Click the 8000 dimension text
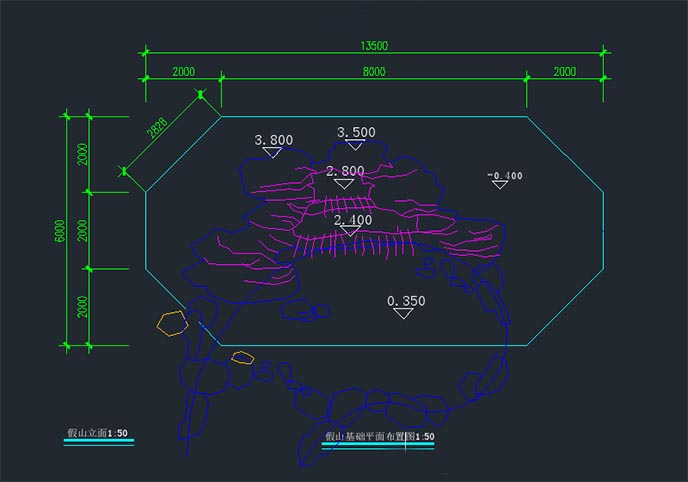 [x=373, y=71]
